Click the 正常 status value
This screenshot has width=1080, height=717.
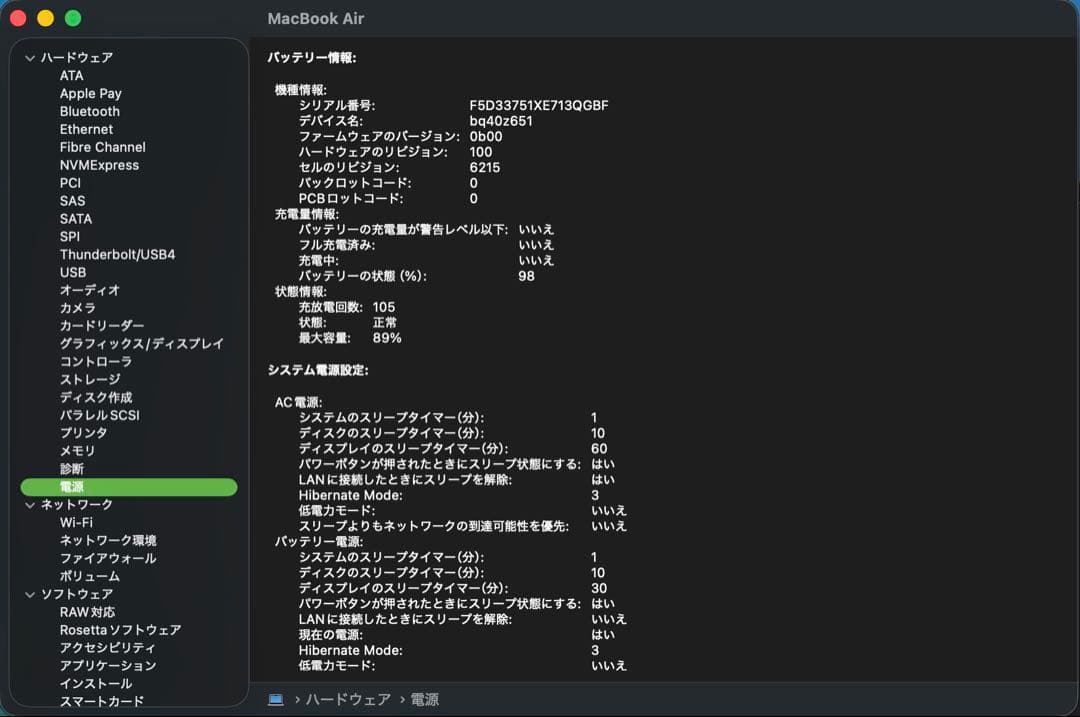tap(384, 323)
